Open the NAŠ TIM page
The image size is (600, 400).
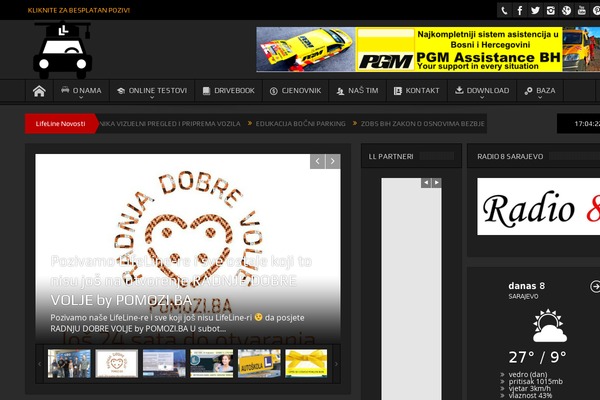(x=357, y=91)
